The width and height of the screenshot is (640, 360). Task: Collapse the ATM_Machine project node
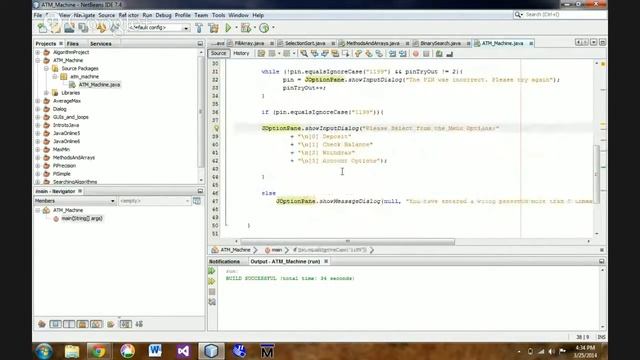tap(38, 60)
